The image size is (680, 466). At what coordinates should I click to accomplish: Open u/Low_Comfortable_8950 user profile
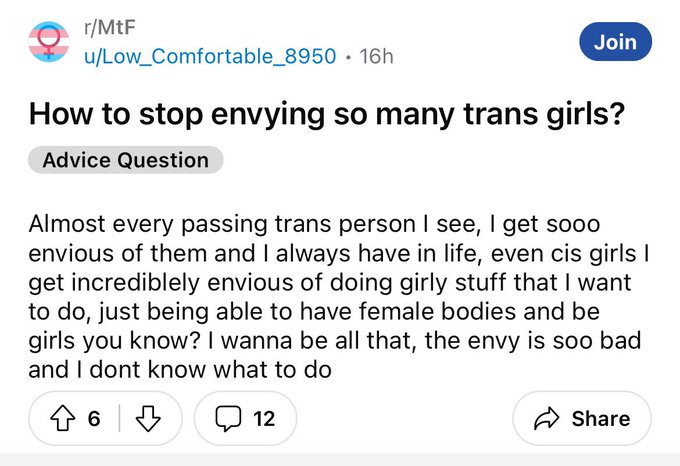click(x=210, y=56)
